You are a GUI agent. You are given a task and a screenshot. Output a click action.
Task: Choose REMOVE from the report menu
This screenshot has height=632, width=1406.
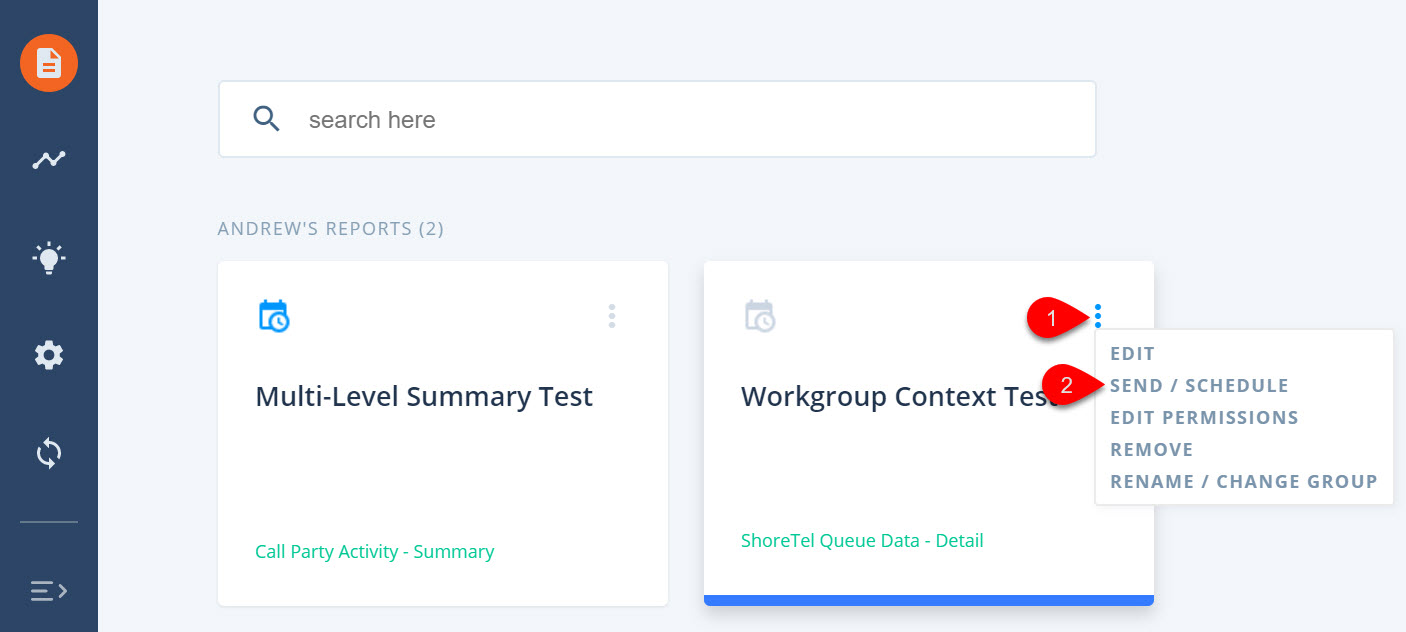pos(1152,450)
